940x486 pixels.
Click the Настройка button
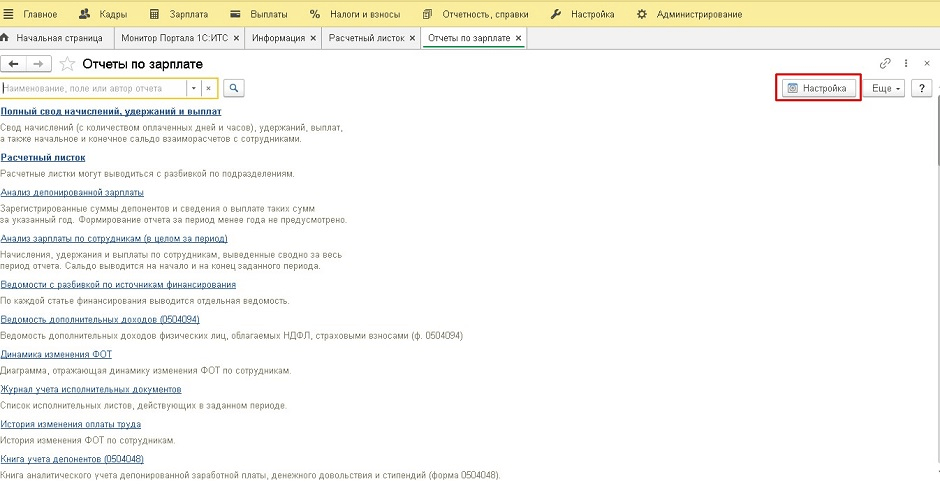pos(820,88)
